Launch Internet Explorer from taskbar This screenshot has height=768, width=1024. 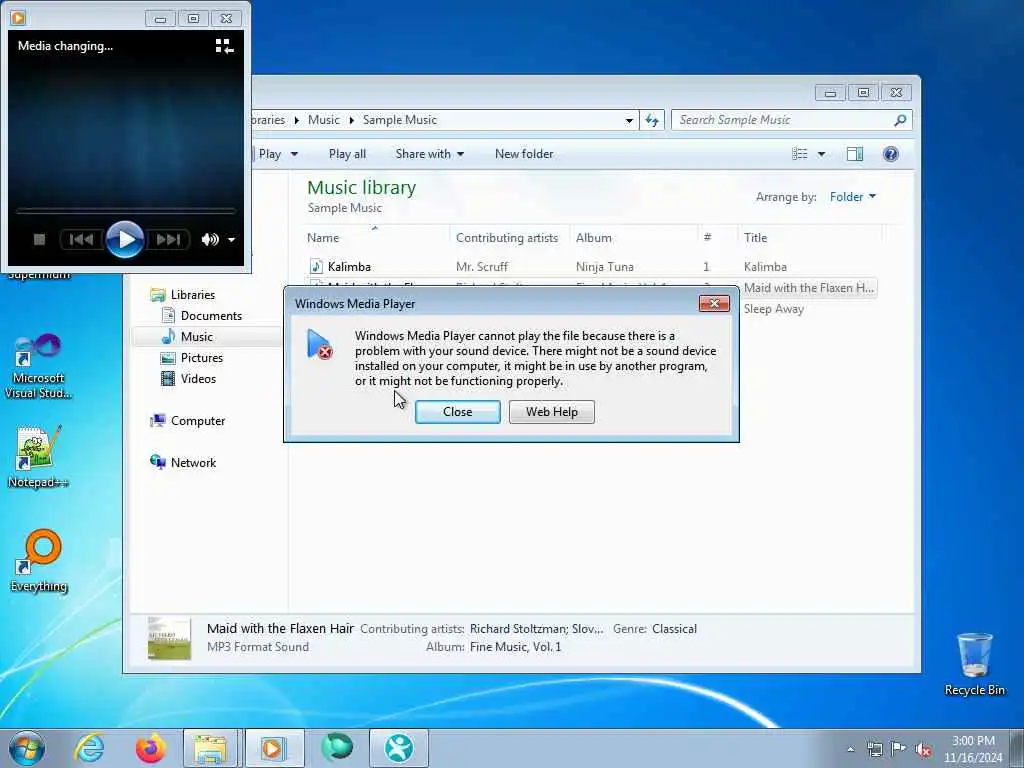(x=89, y=748)
